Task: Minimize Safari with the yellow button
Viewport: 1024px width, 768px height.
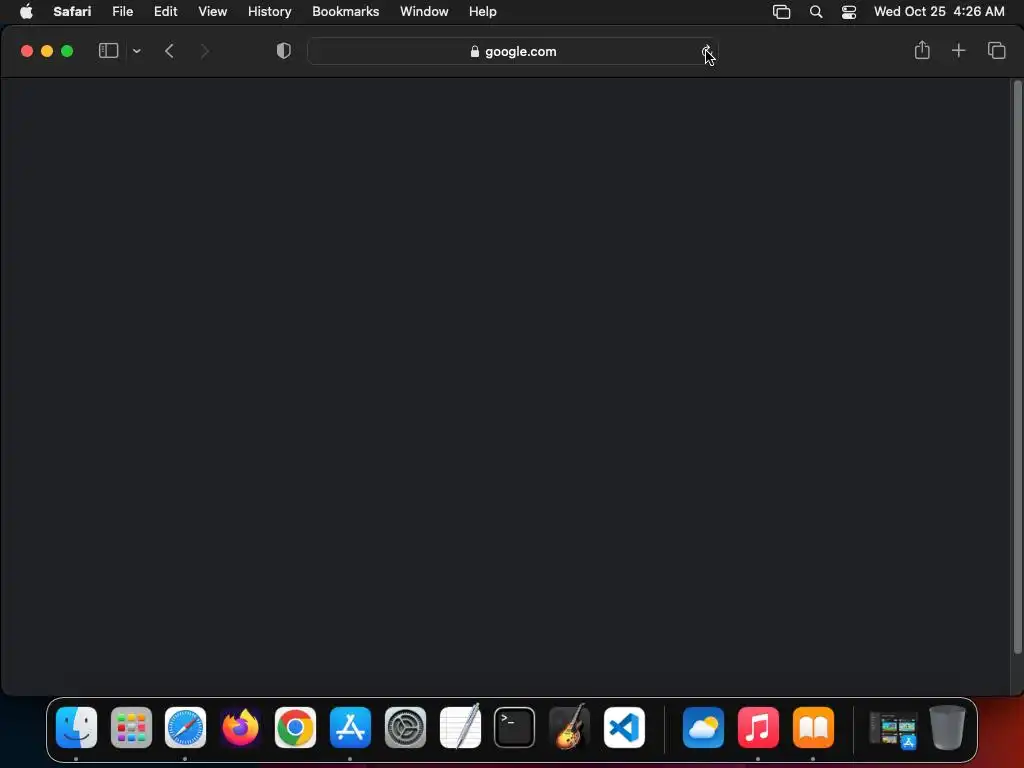Action: (47, 51)
